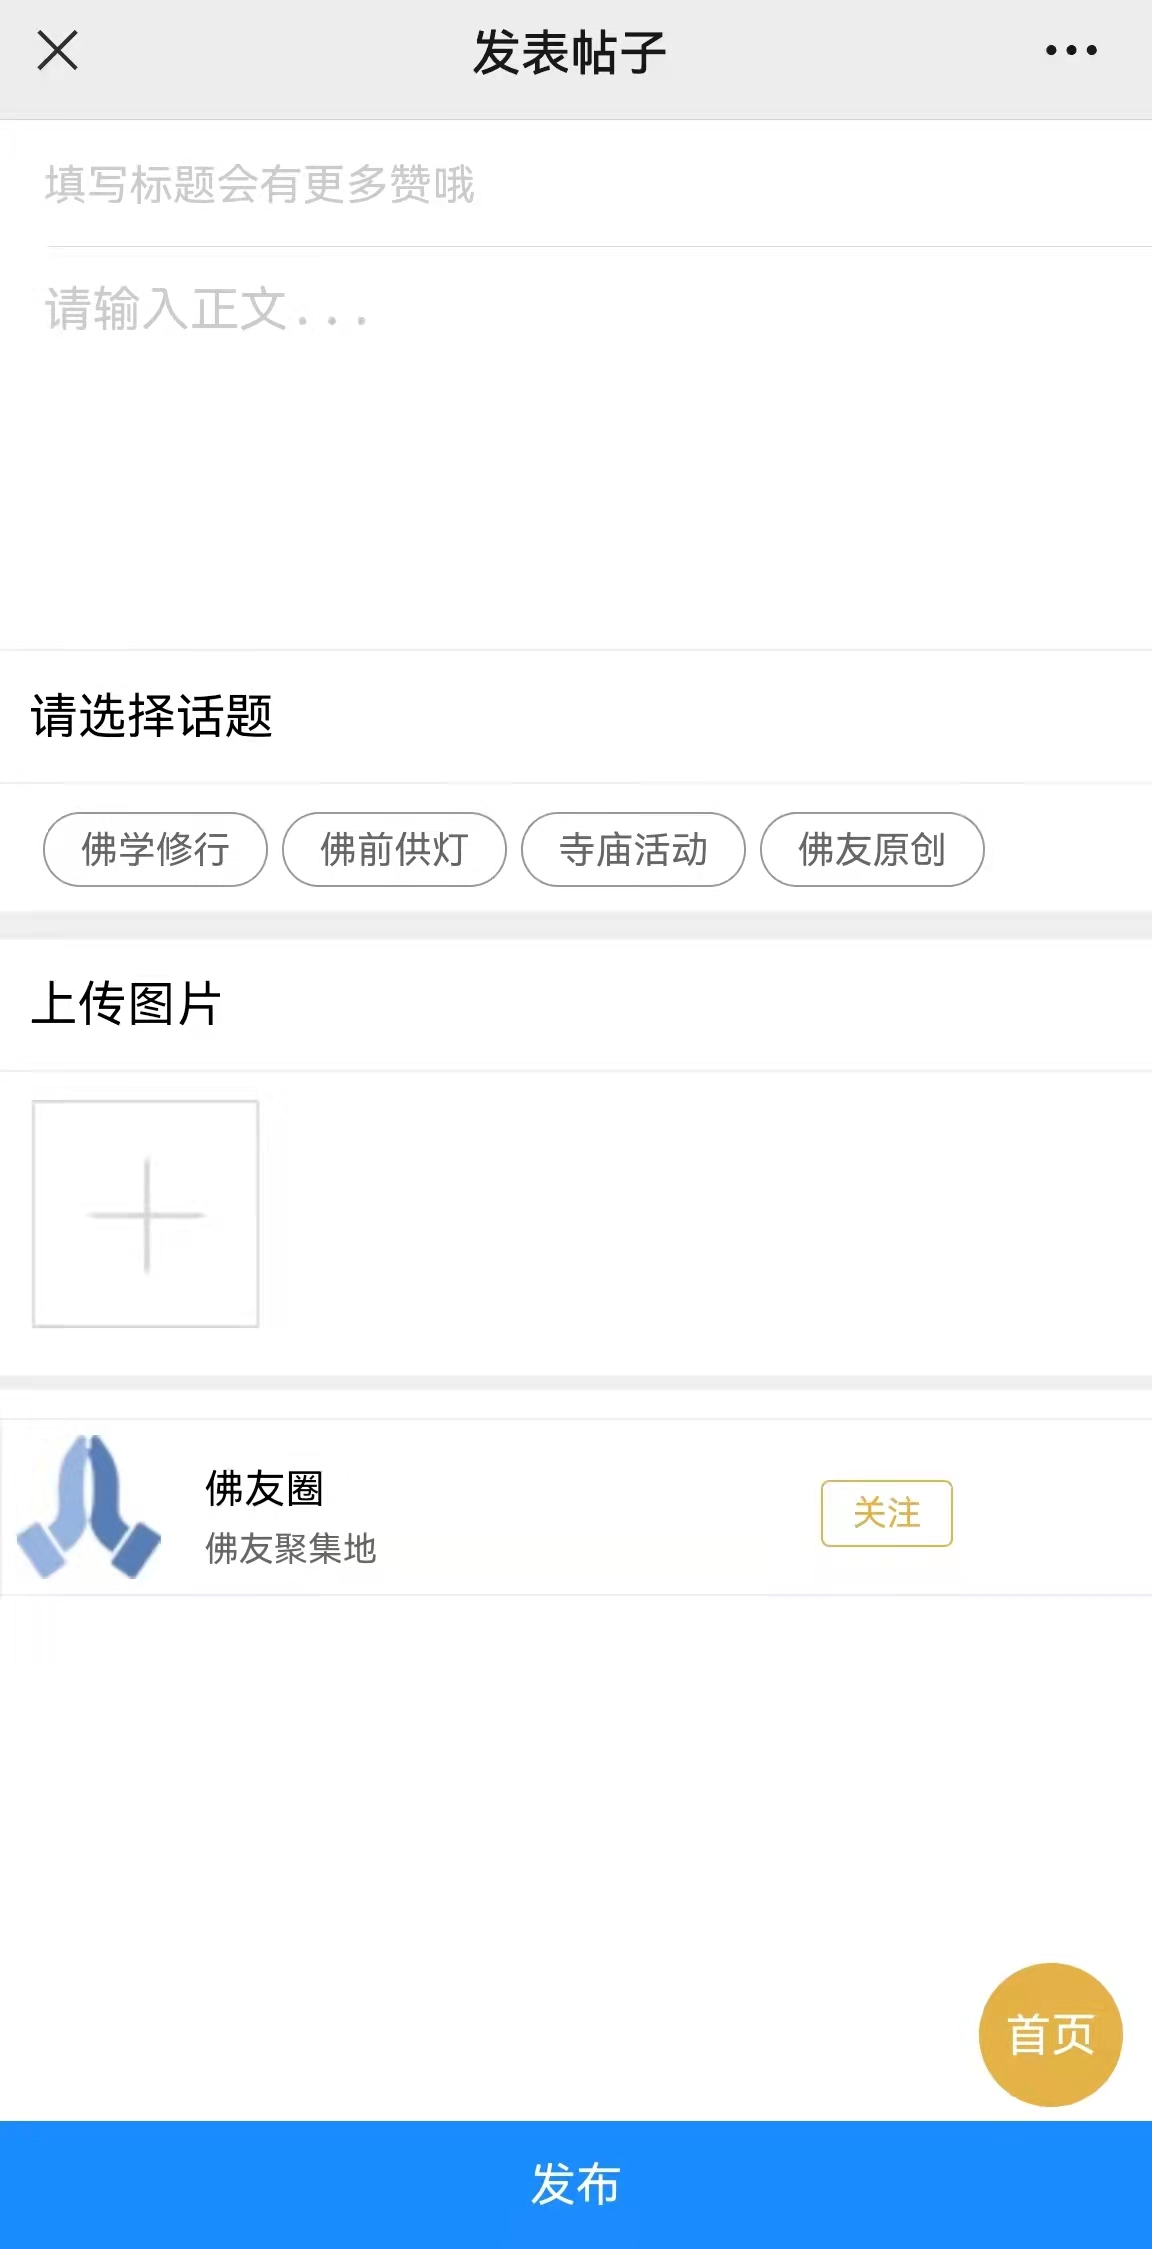1152x2249 pixels.
Task: Choose the 寺庙活动 topic tag
Action: pyautogui.click(x=633, y=849)
